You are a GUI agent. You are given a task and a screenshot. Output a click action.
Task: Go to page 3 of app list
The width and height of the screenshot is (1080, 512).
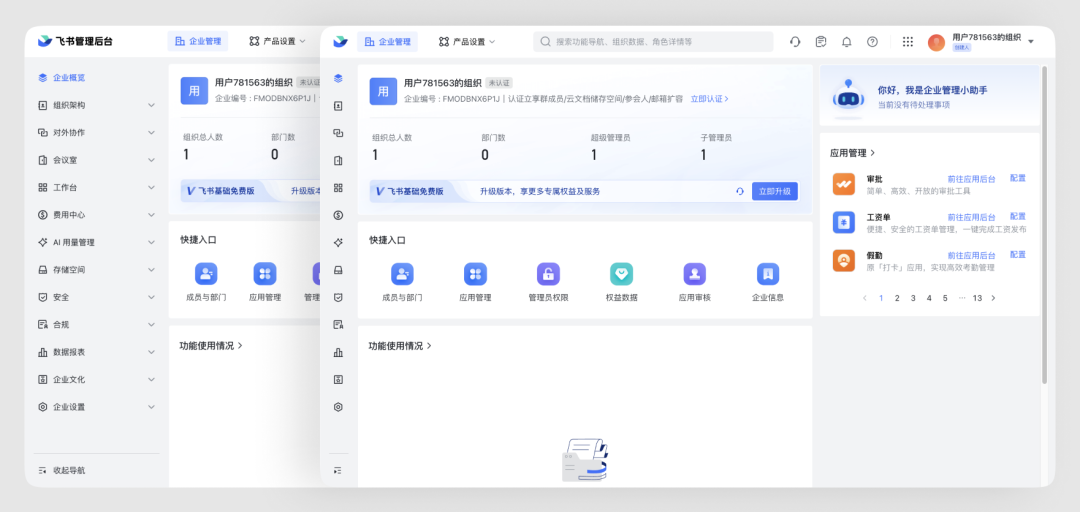click(x=913, y=298)
